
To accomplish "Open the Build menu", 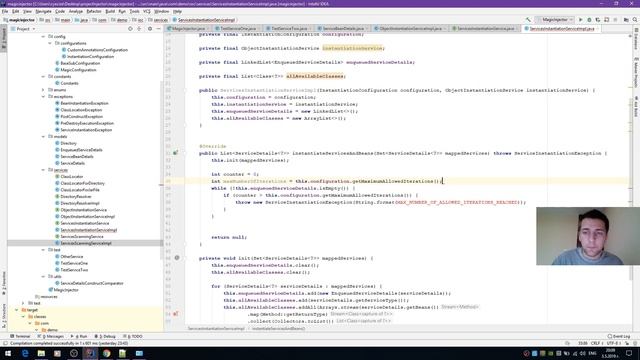I will [x=110, y=11].
